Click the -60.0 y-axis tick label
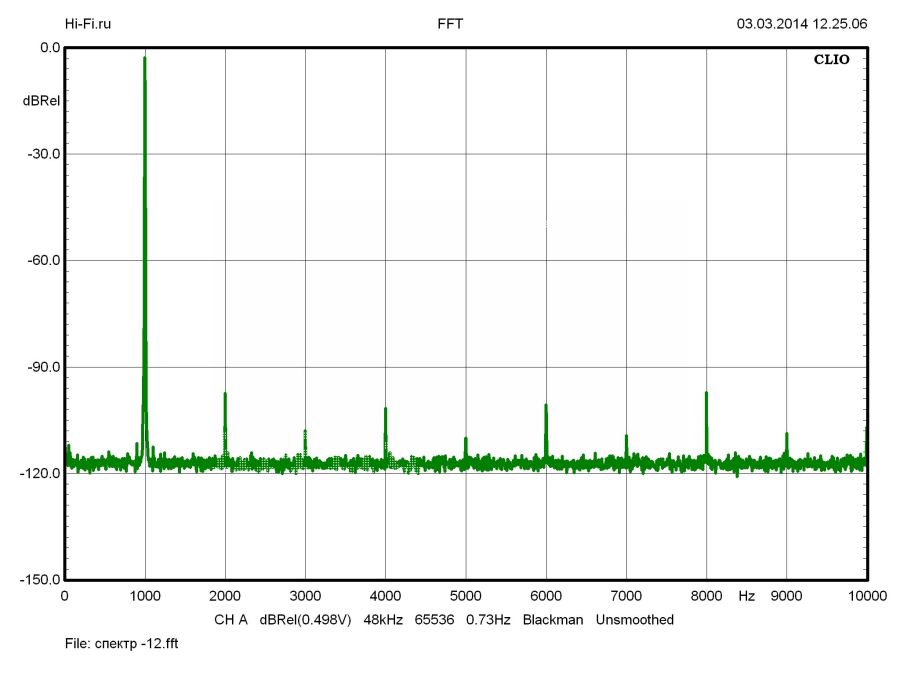The width and height of the screenshot is (900, 675). tap(41, 261)
